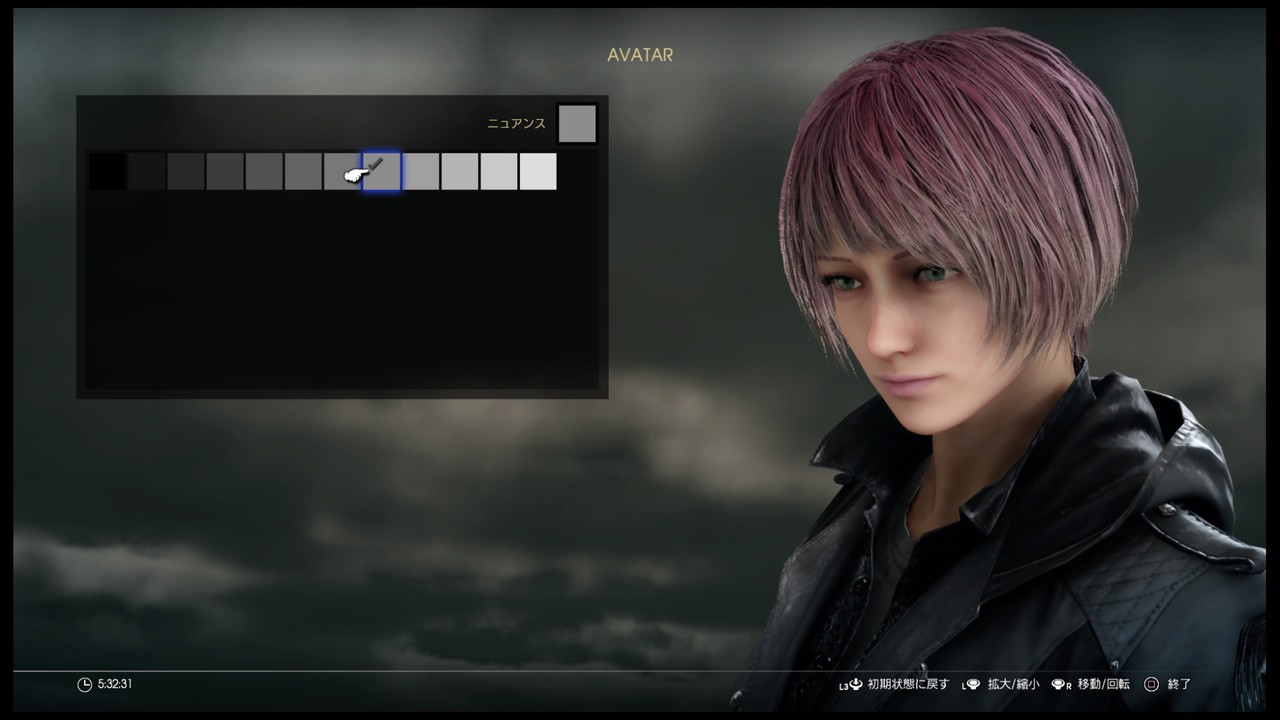Select the sixth swatch from the black end
Screen dimensions: 1280x720
coord(303,171)
